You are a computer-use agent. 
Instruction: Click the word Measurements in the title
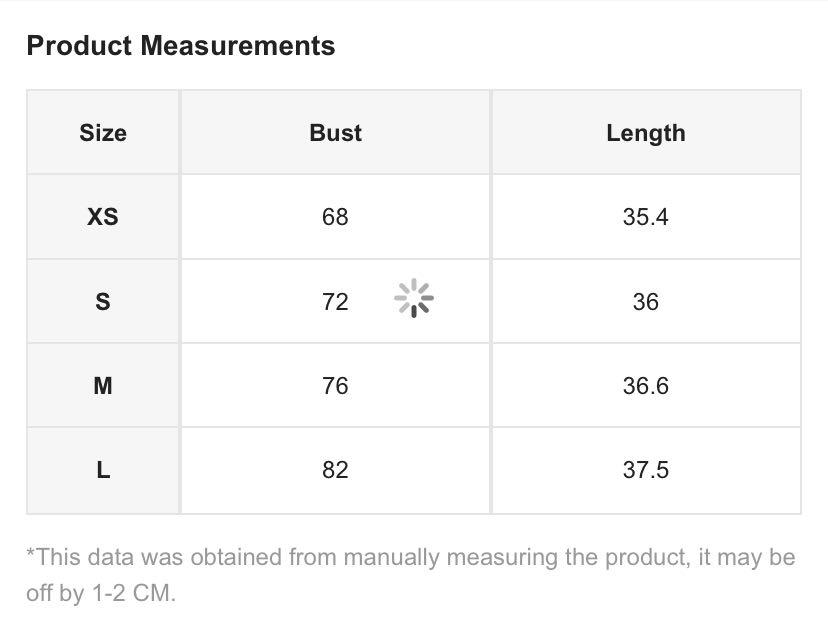click(x=238, y=45)
